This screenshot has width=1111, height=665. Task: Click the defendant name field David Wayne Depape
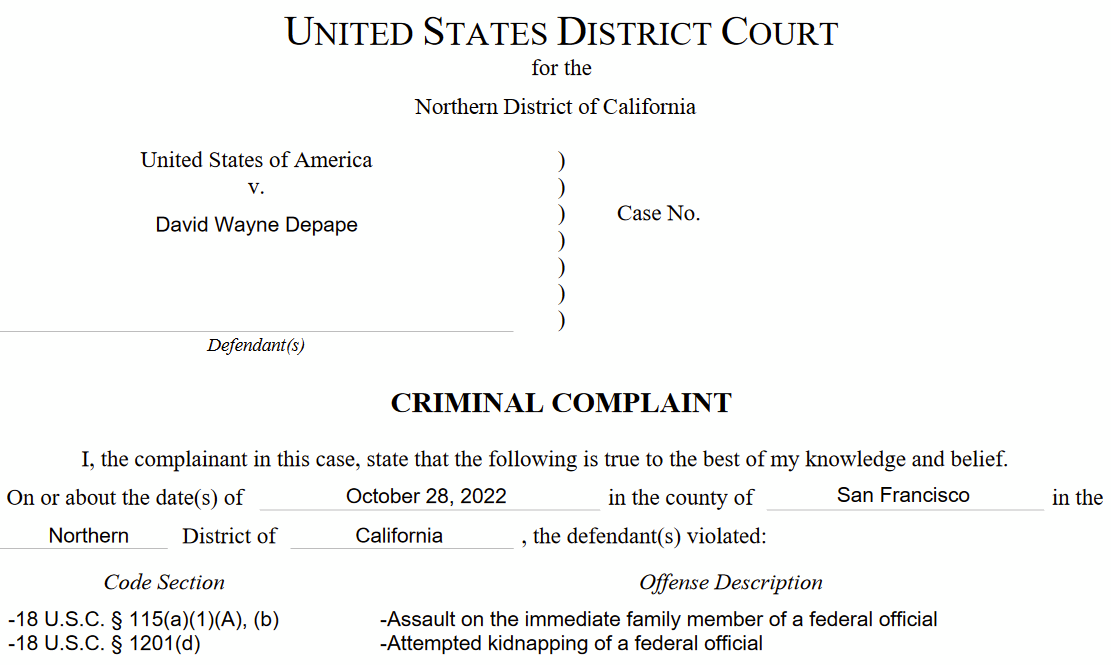[256, 225]
